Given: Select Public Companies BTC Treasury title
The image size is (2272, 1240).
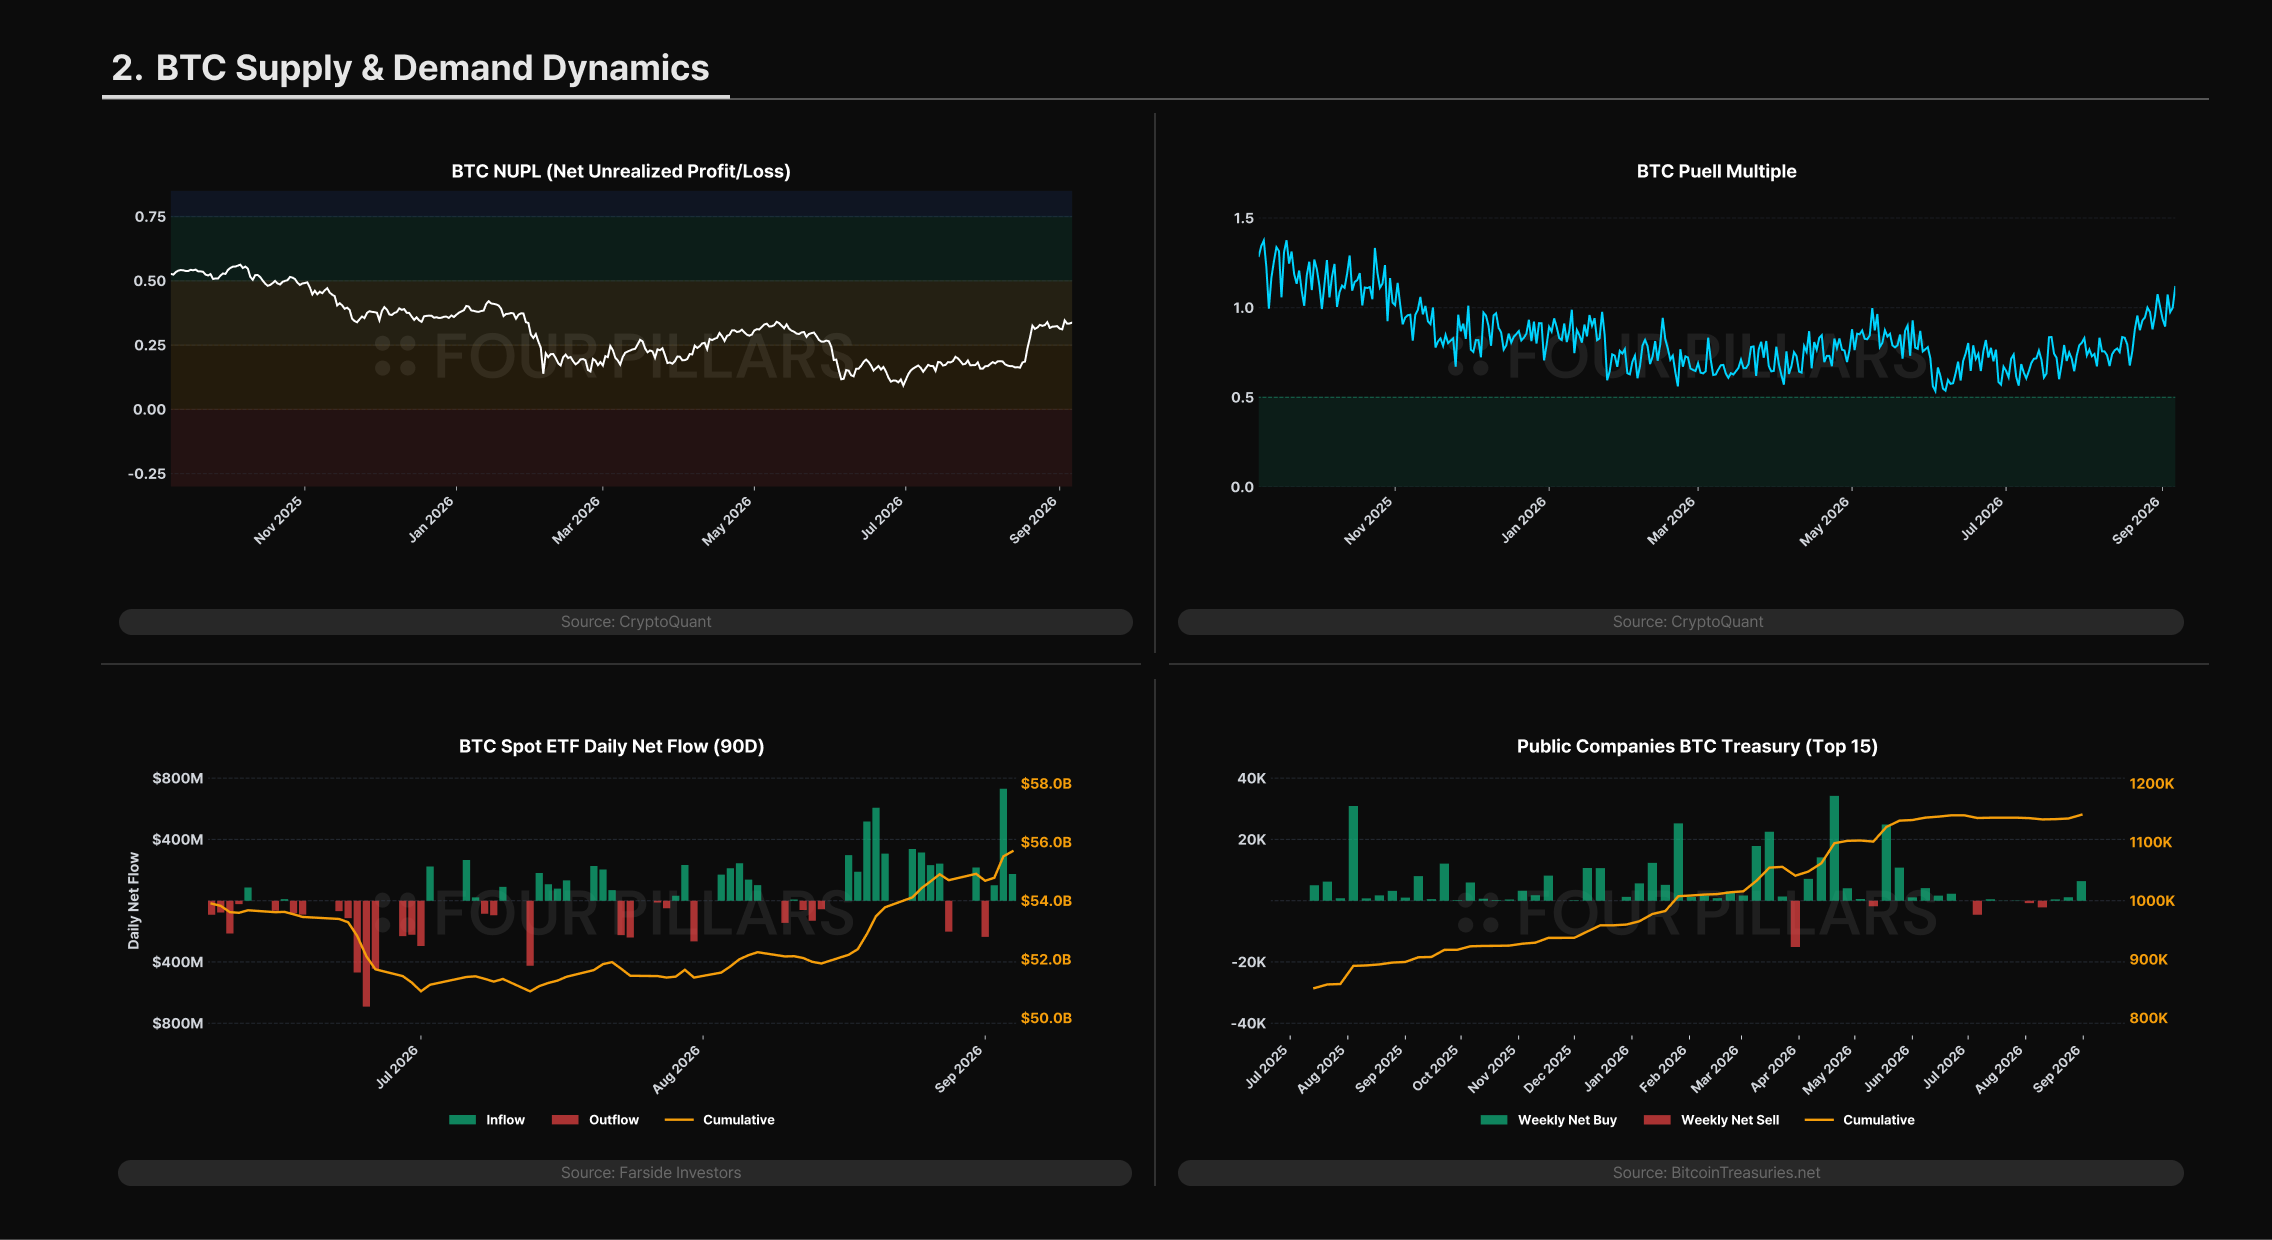Looking at the screenshot, I should 1697,746.
